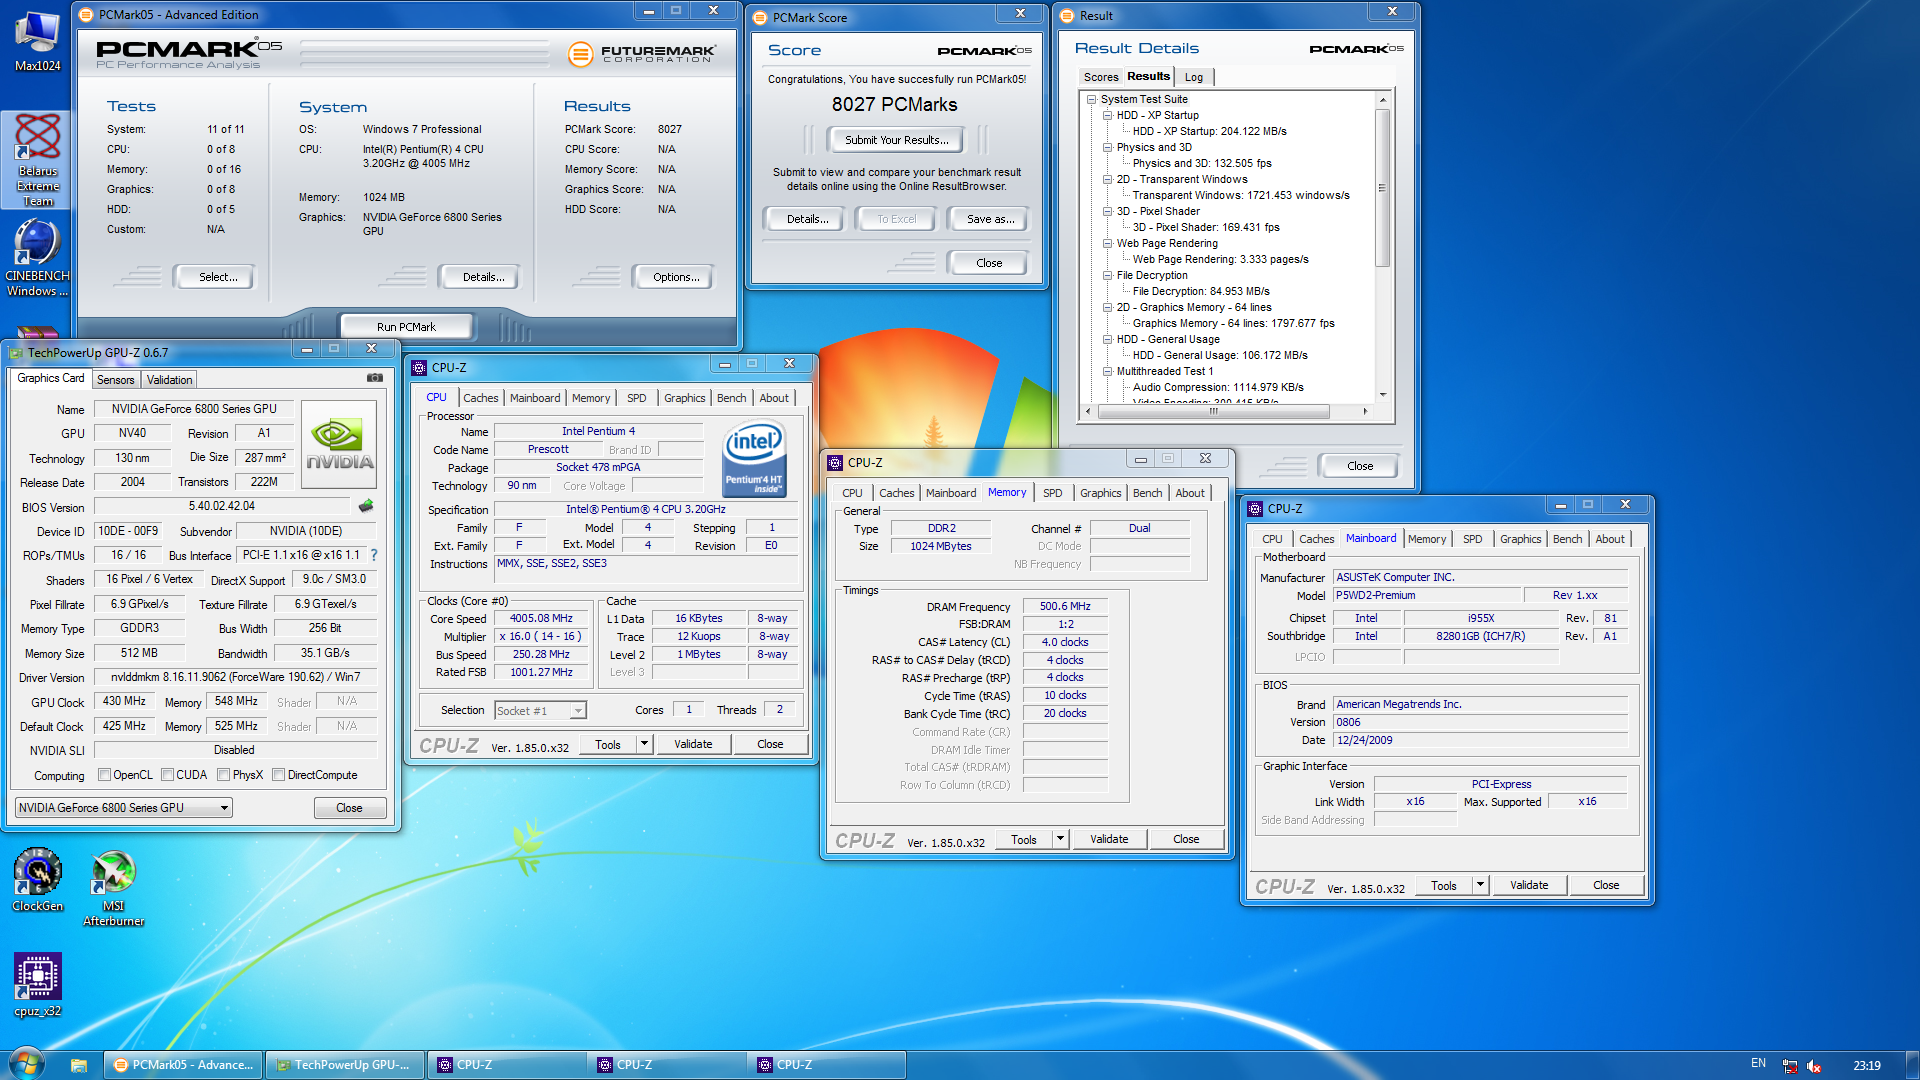Image resolution: width=1920 pixels, height=1080 pixels.
Task: Enable the OpenCL checkbox in GPU-Z
Action: (x=104, y=775)
